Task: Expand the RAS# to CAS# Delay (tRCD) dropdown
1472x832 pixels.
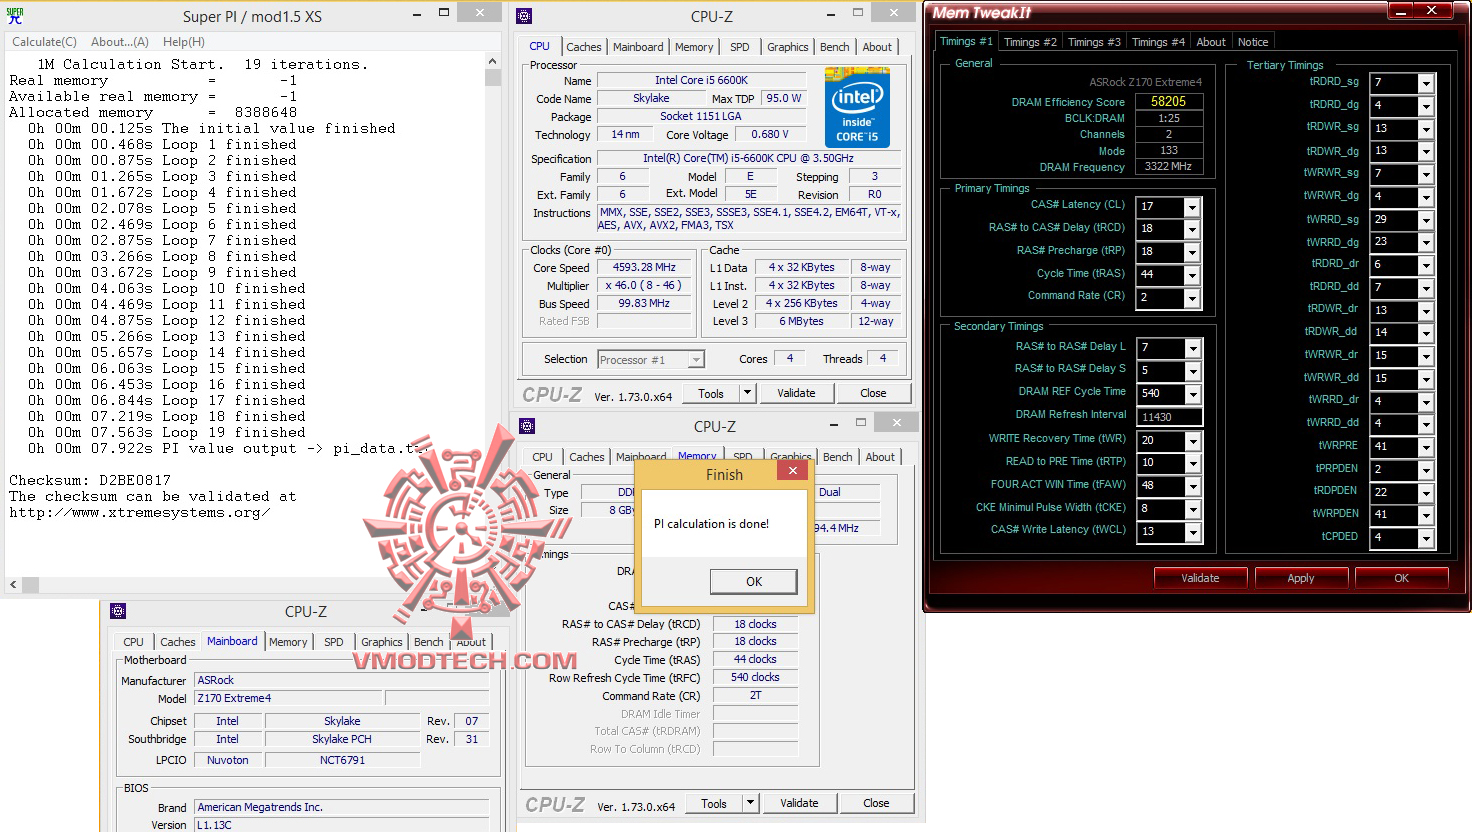Action: [1192, 230]
